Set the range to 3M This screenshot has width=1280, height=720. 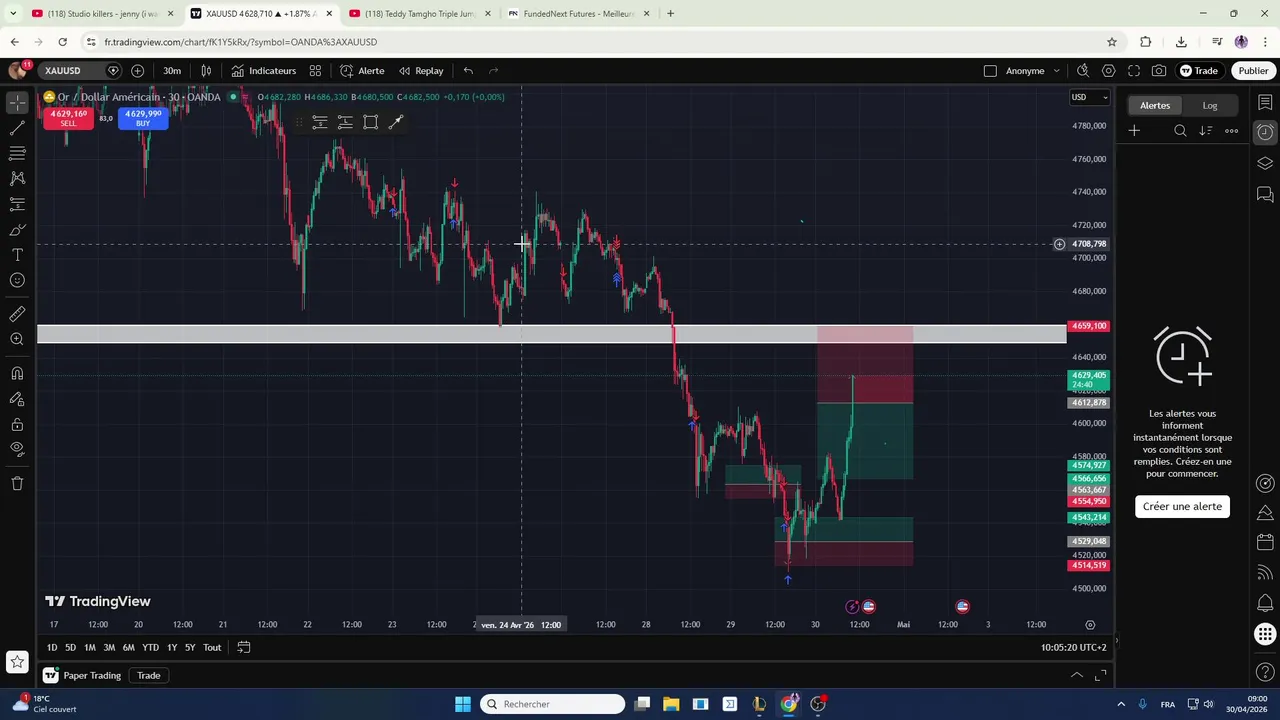point(109,648)
